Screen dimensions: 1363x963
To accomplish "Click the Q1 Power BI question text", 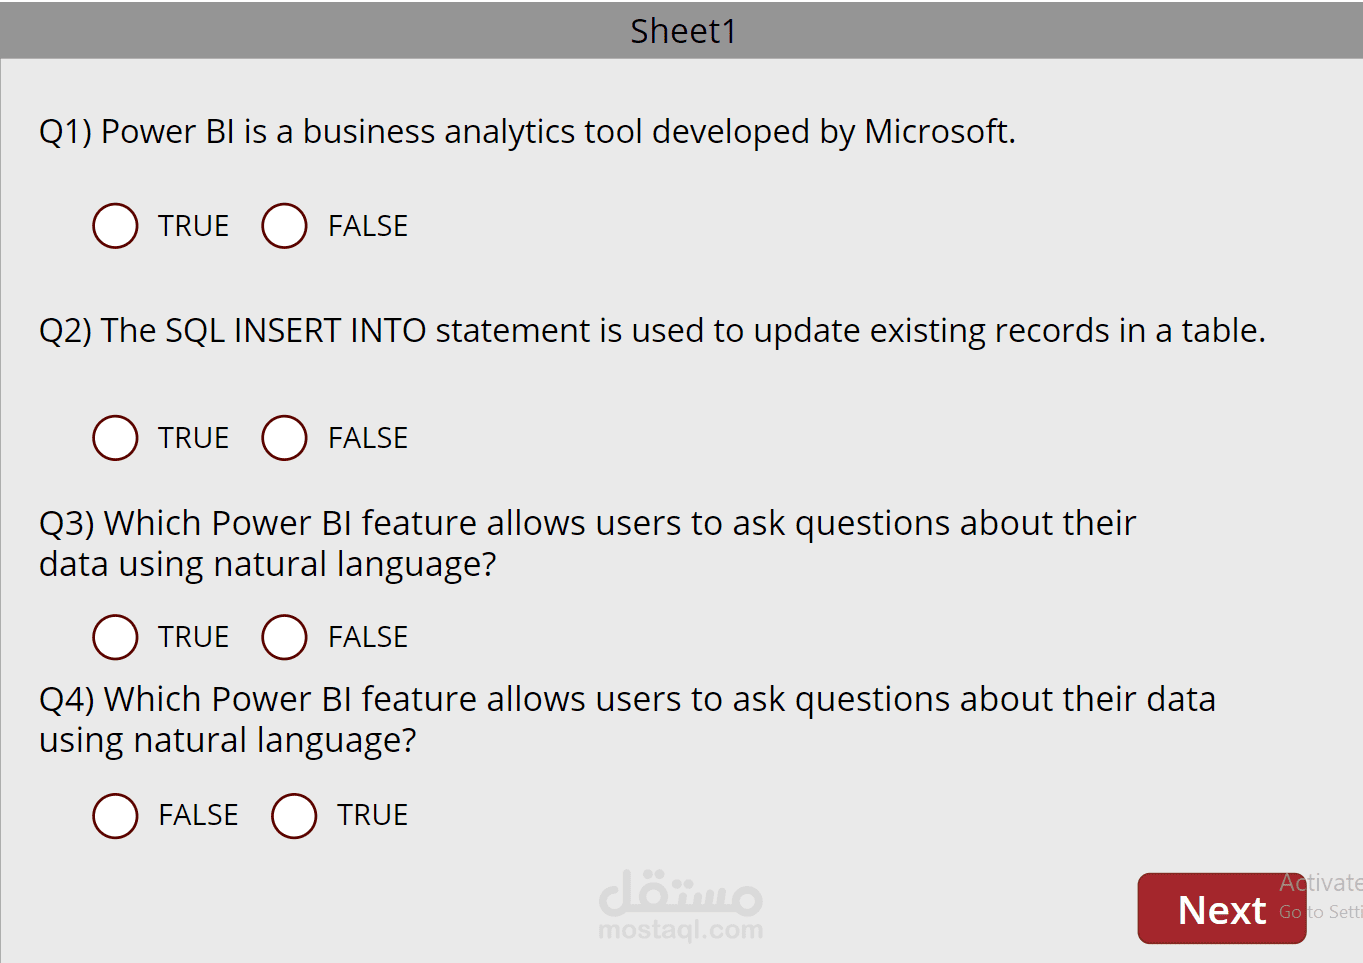I will 527,132.
